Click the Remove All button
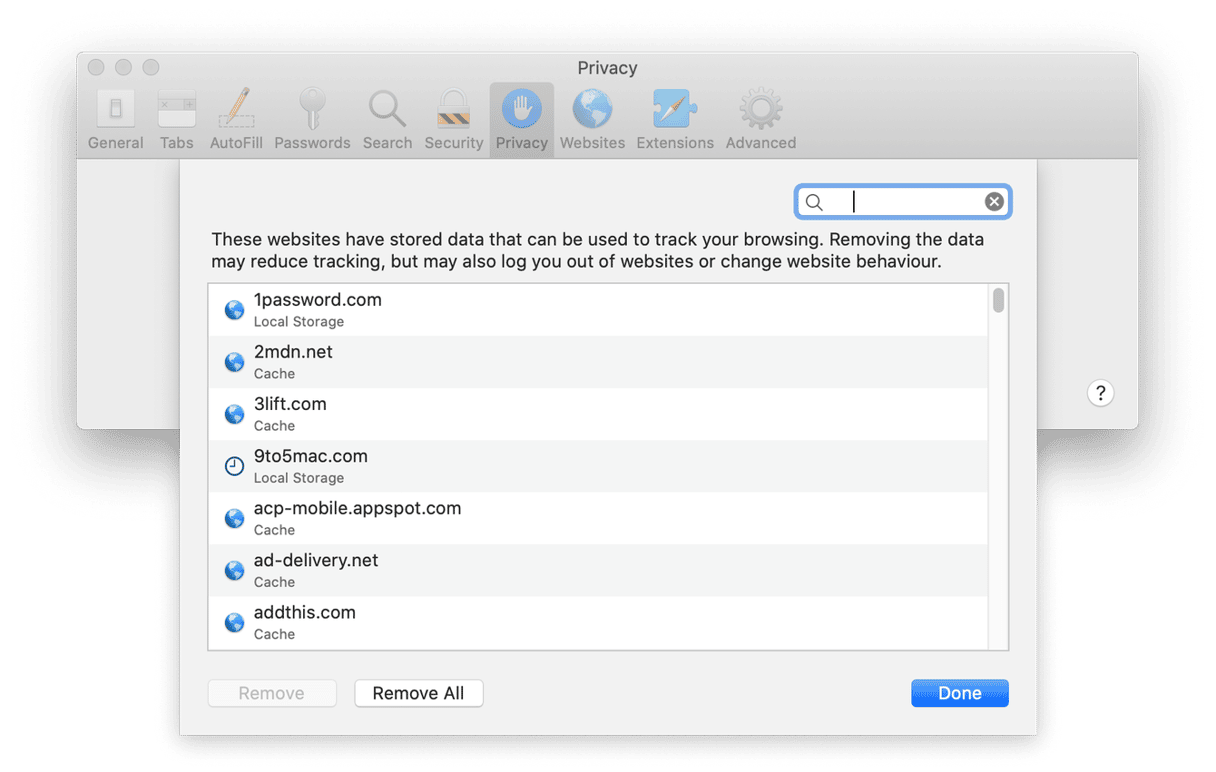 point(418,693)
